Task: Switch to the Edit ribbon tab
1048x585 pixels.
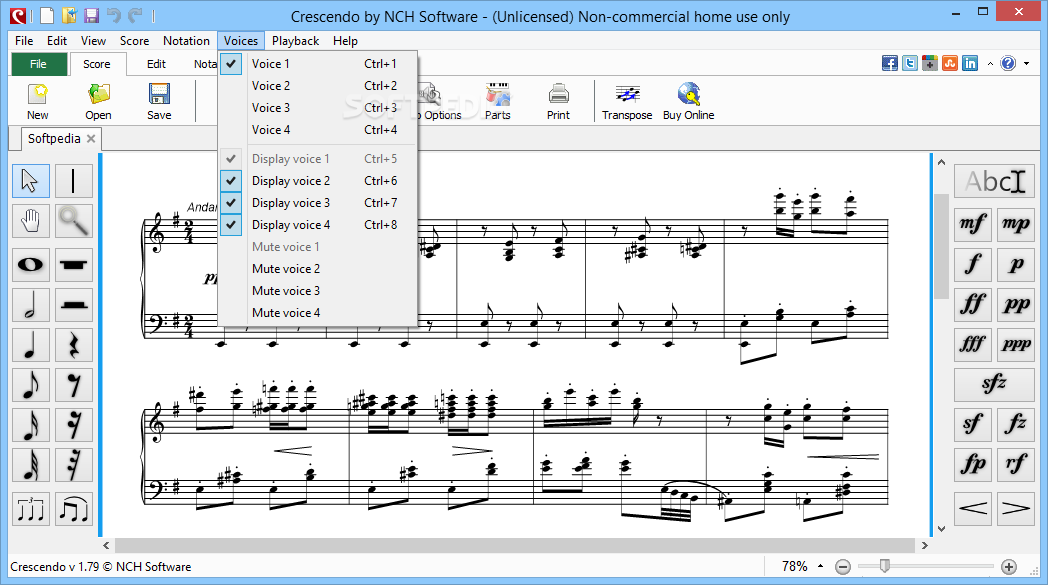Action: tap(156, 64)
